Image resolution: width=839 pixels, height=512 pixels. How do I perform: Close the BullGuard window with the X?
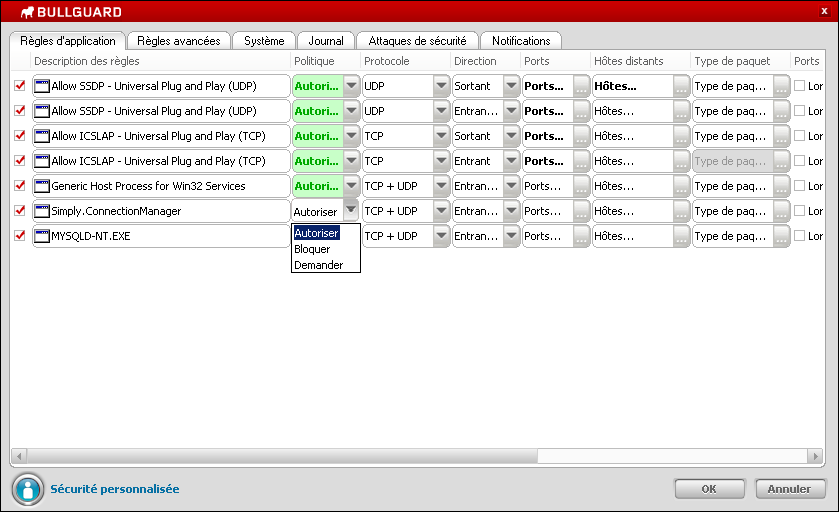point(824,11)
